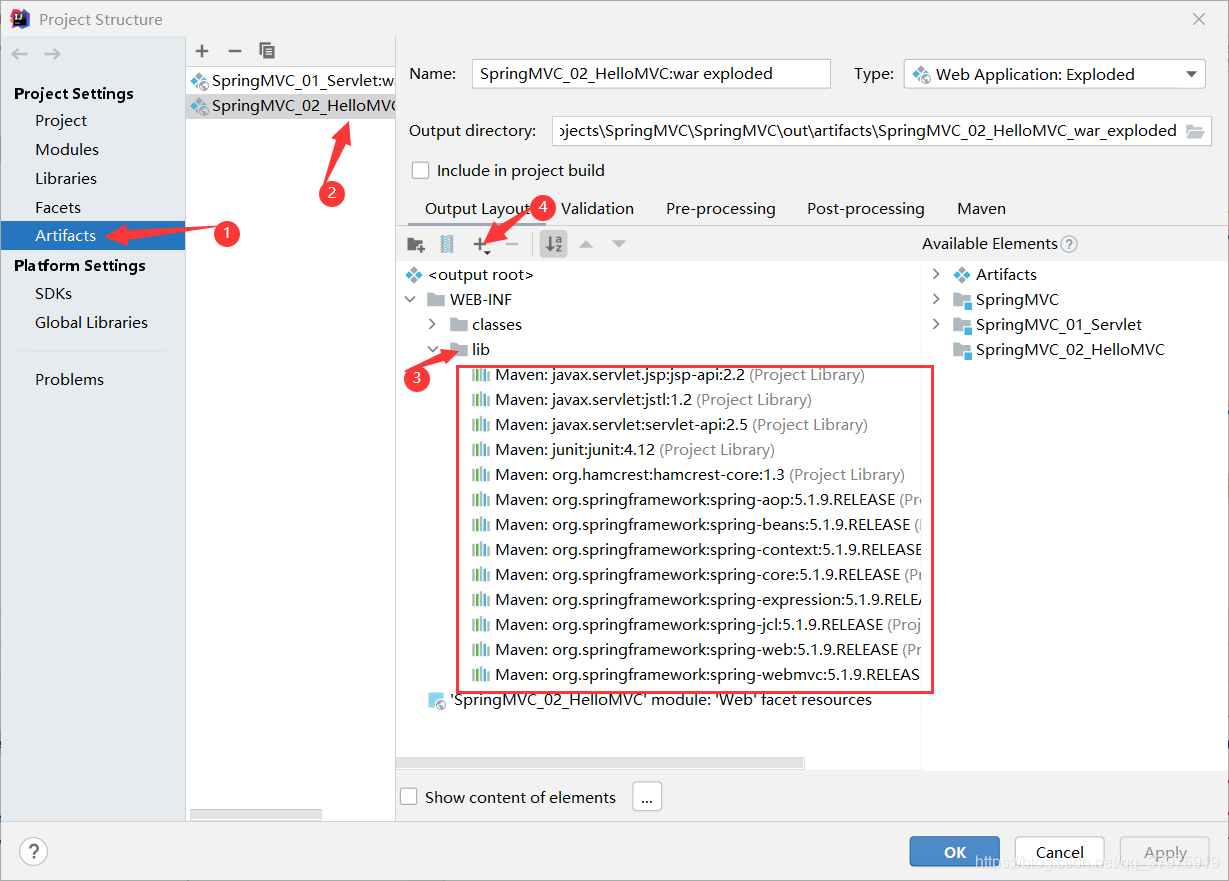The image size is (1229, 881).
Task: Open Global Libraries under Platform Settings
Action: tap(91, 323)
